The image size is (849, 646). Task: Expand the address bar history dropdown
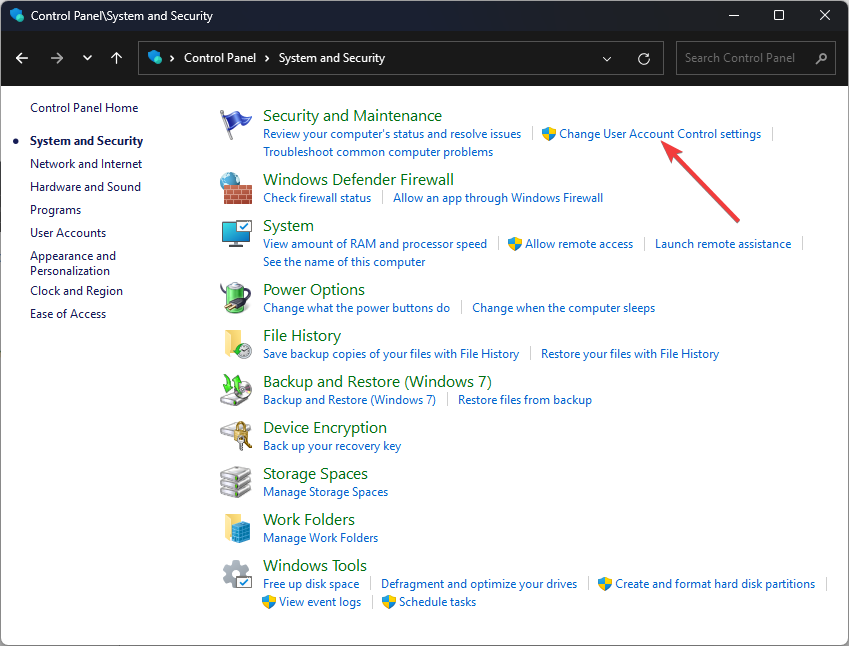point(607,58)
